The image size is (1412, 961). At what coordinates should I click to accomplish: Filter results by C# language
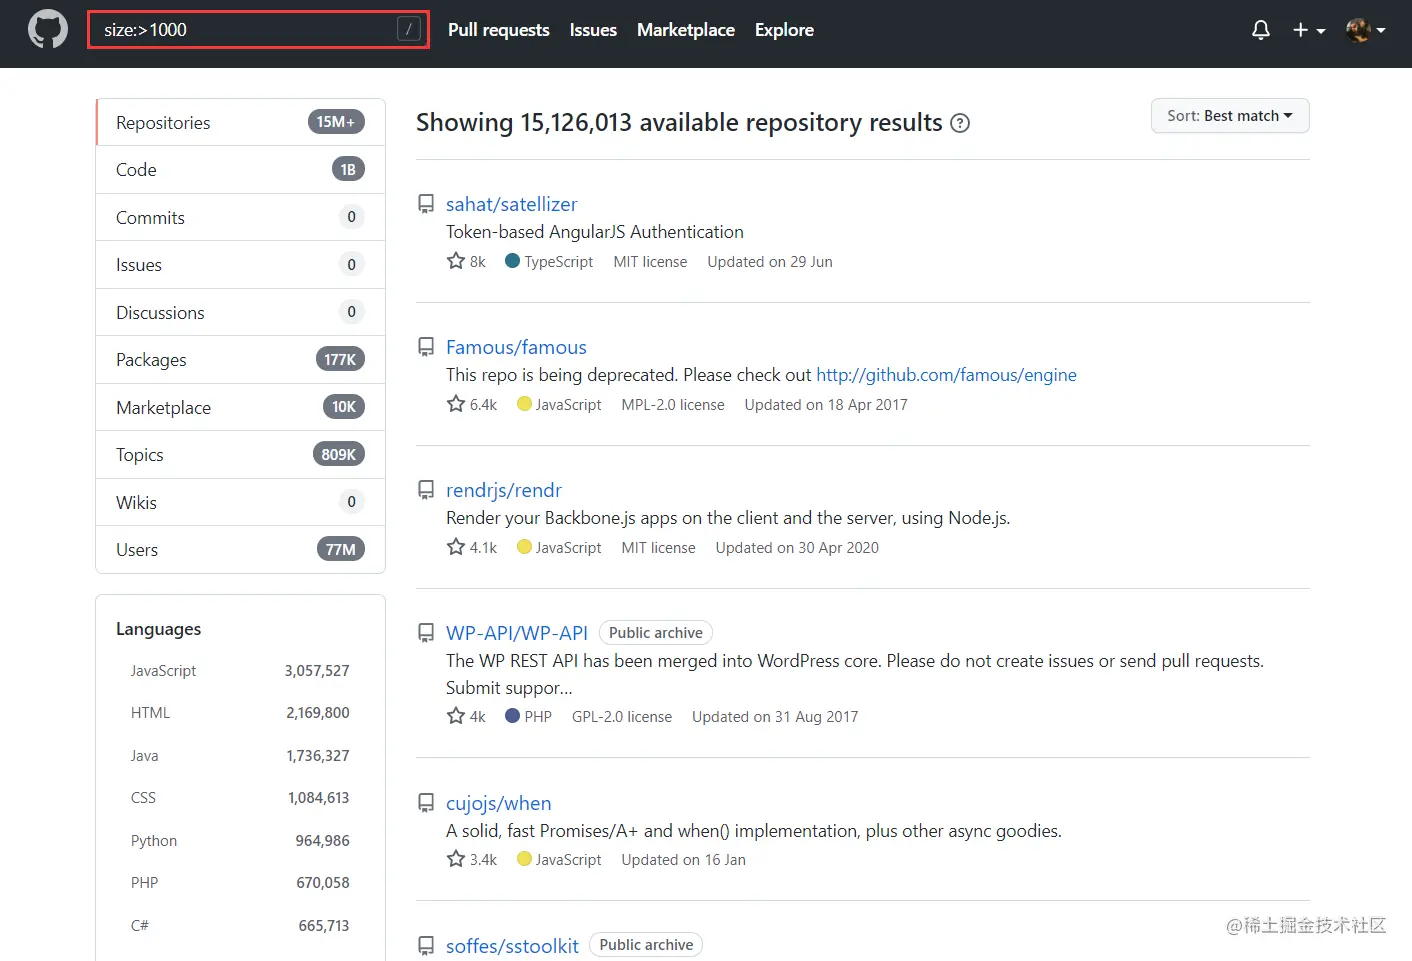(x=240, y=926)
